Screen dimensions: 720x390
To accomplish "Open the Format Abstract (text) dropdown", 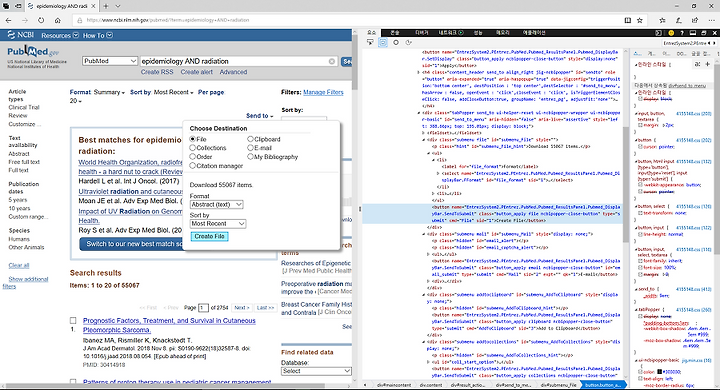I will 217,204.
